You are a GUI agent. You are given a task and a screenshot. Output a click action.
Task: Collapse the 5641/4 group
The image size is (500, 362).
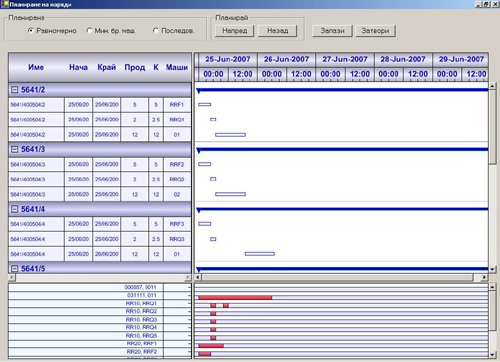[x=14, y=209]
